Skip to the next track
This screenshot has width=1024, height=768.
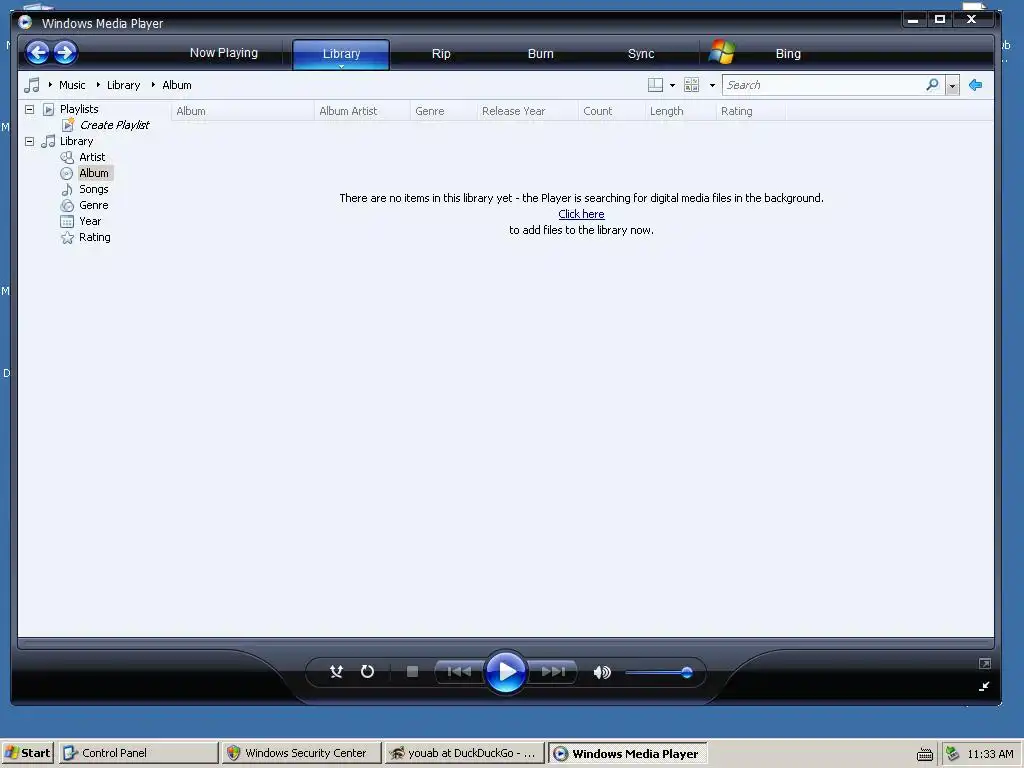(552, 671)
